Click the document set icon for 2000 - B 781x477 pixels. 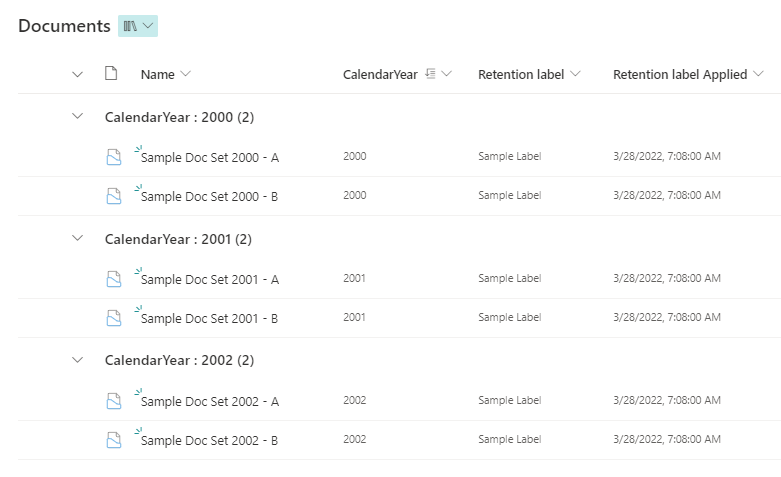click(114, 196)
